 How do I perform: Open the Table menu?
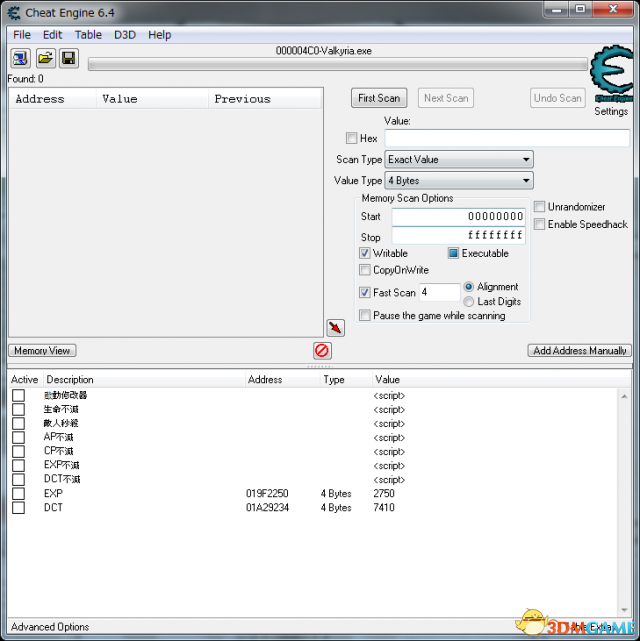pos(88,35)
